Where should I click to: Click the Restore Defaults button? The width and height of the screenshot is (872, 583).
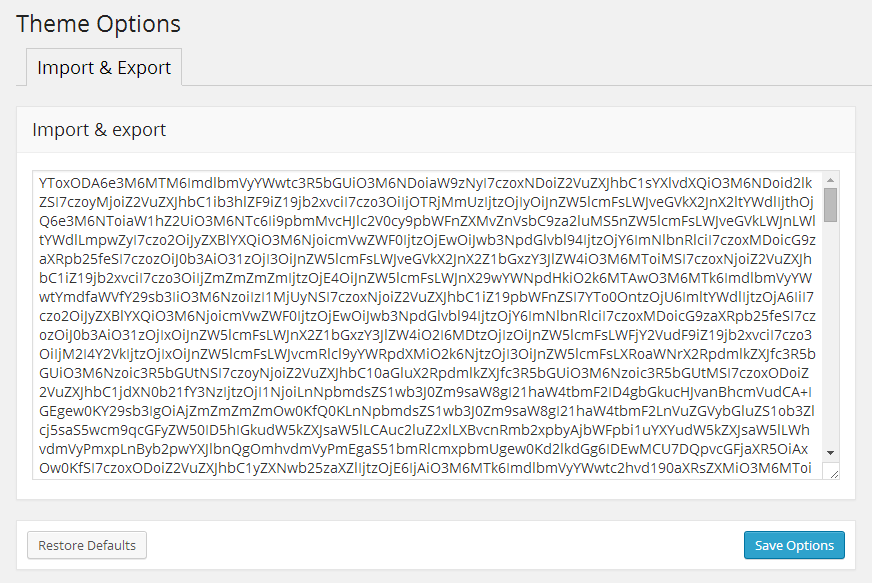[87, 545]
